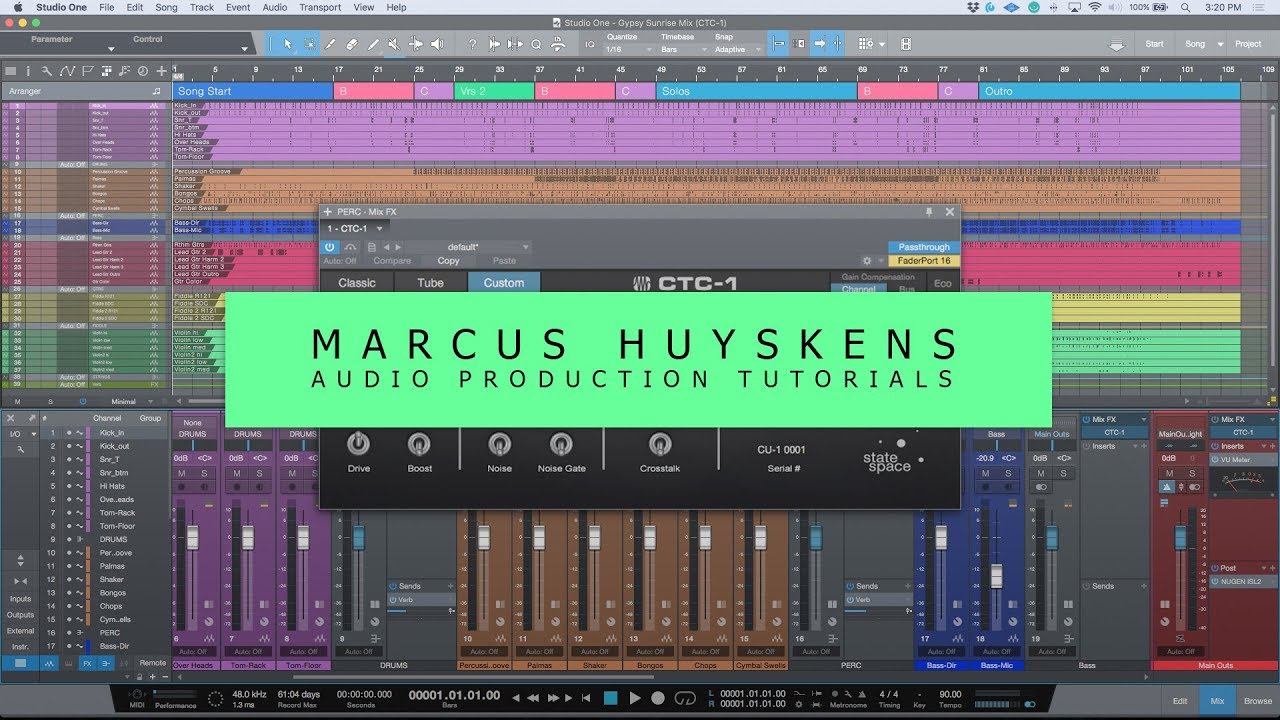Viewport: 1280px width, 720px height.
Task: Open the Song menu in the menu bar
Action: point(166,7)
